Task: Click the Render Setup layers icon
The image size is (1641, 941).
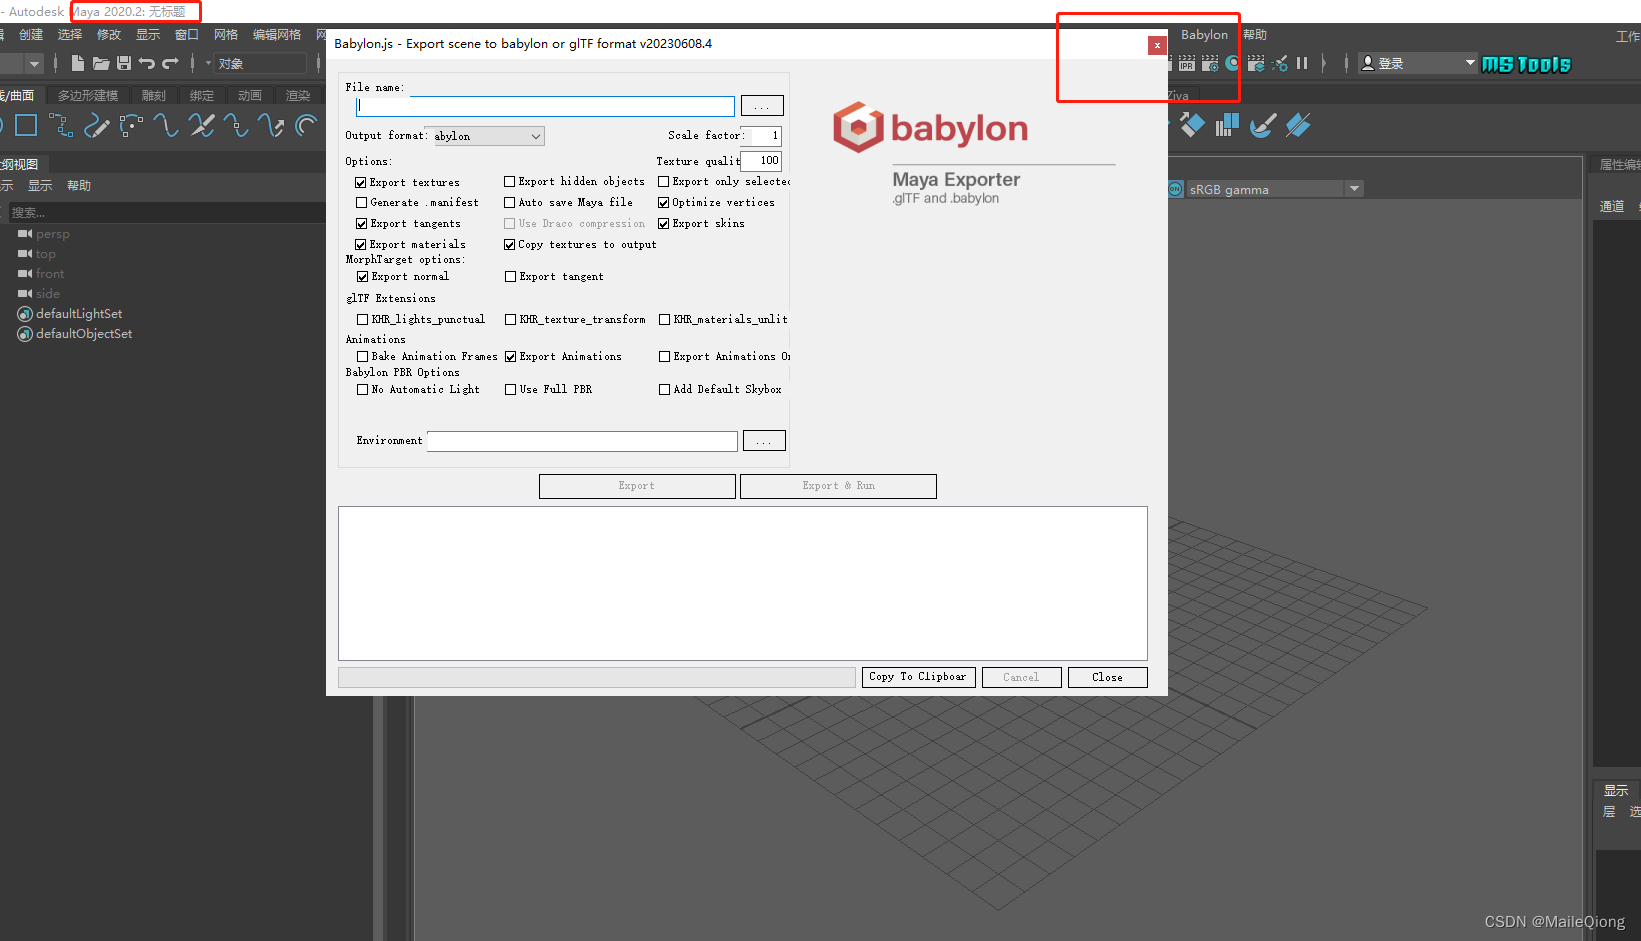Action: (x=1256, y=63)
